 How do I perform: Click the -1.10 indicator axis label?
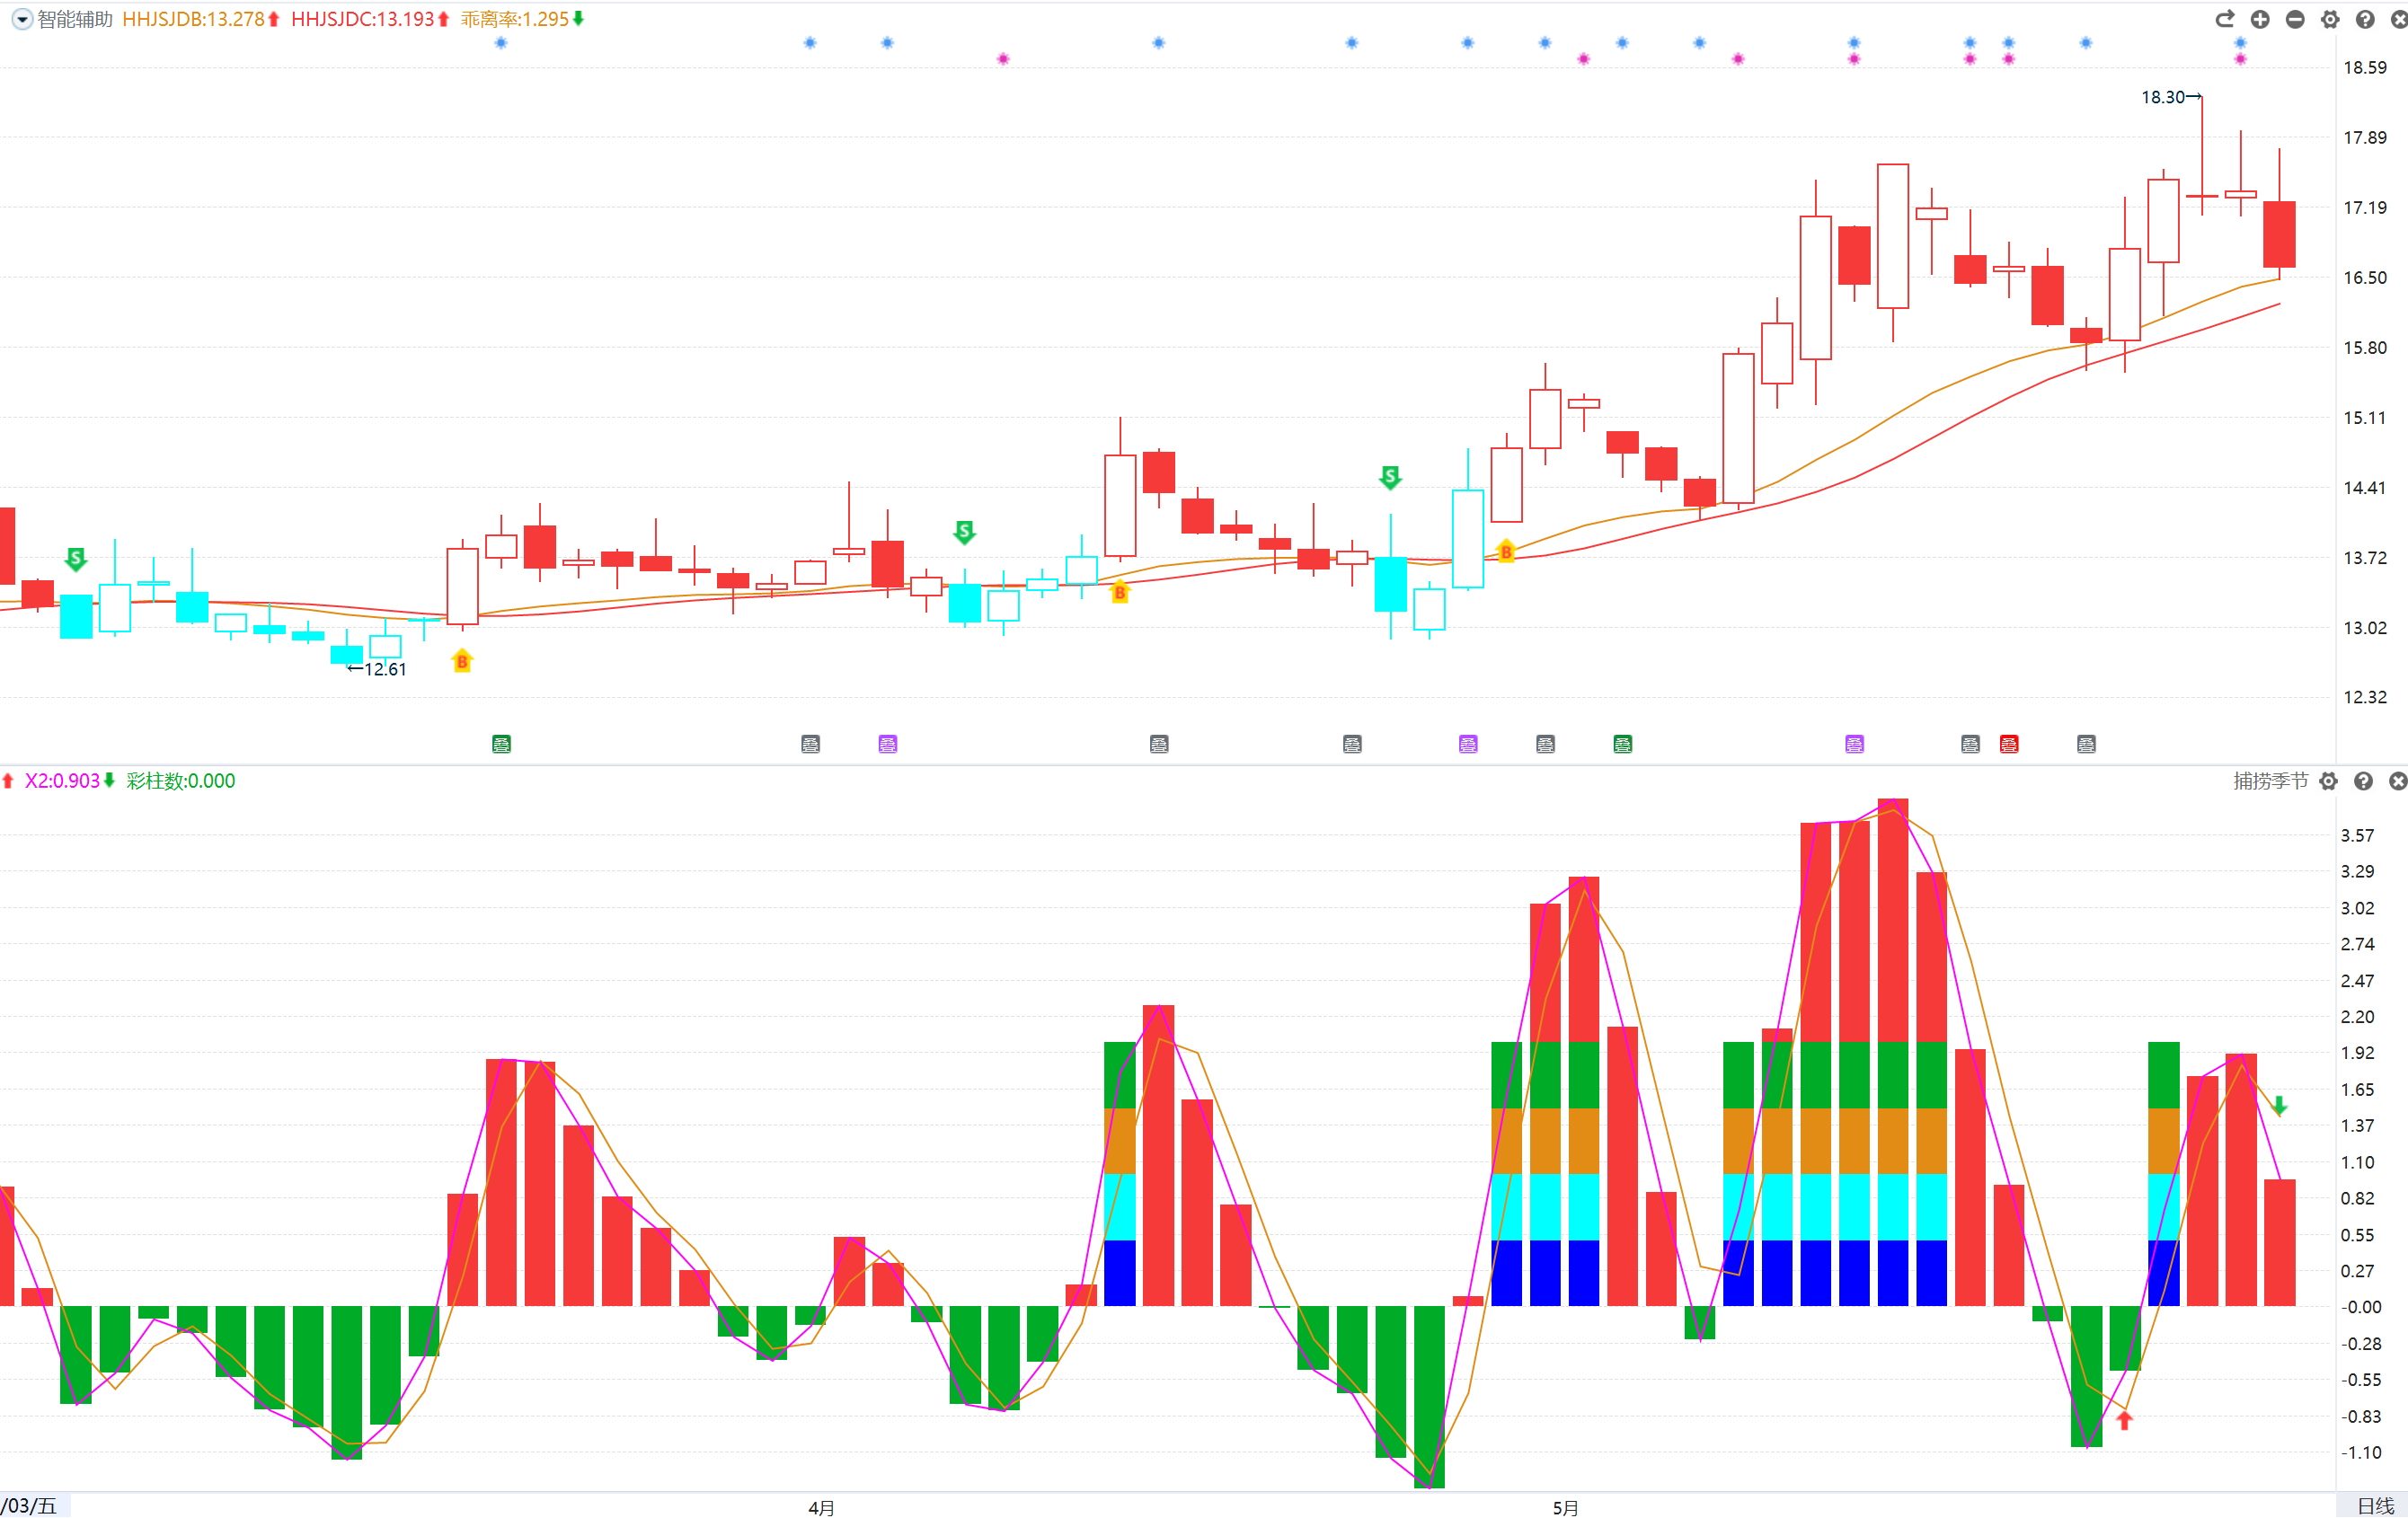[x=2361, y=1453]
